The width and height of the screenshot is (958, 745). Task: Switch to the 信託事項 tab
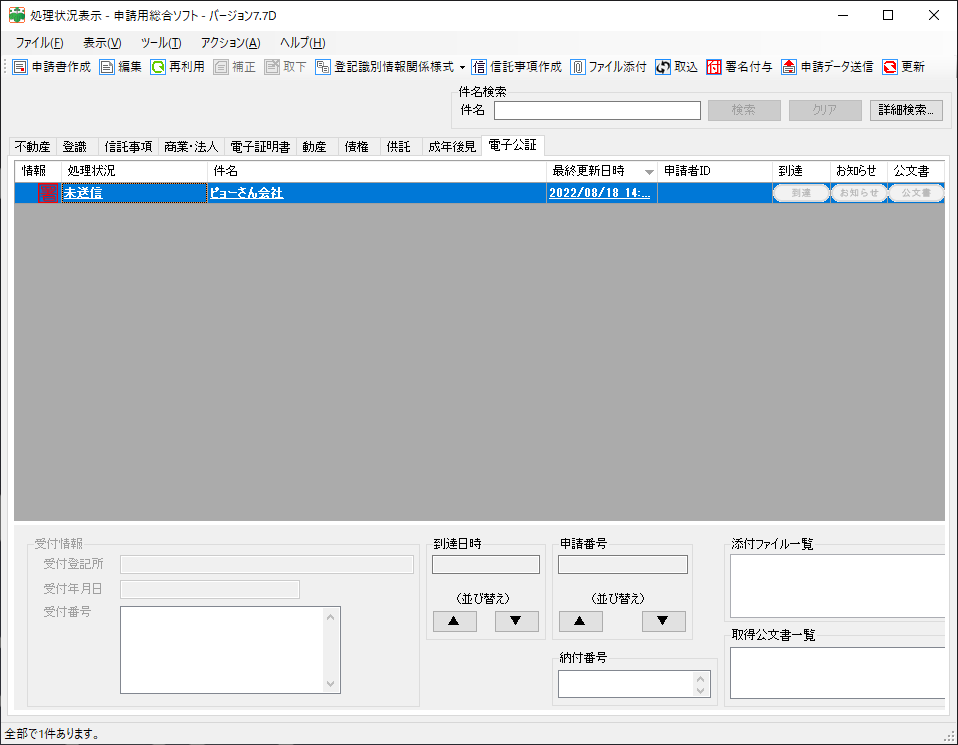tap(128, 147)
